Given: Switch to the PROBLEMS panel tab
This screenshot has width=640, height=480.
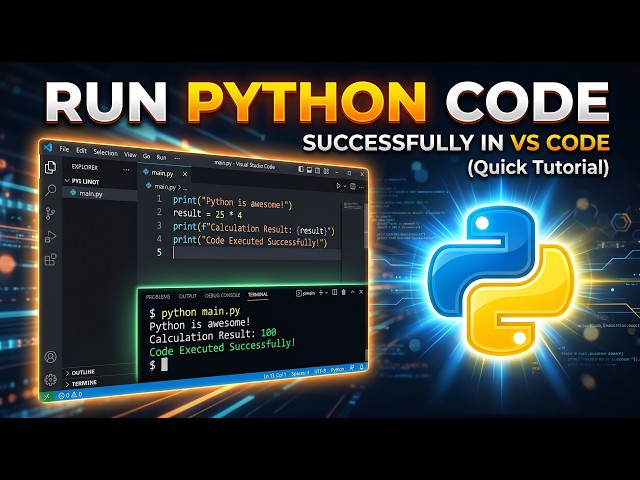Looking at the screenshot, I should pyautogui.click(x=158, y=297).
